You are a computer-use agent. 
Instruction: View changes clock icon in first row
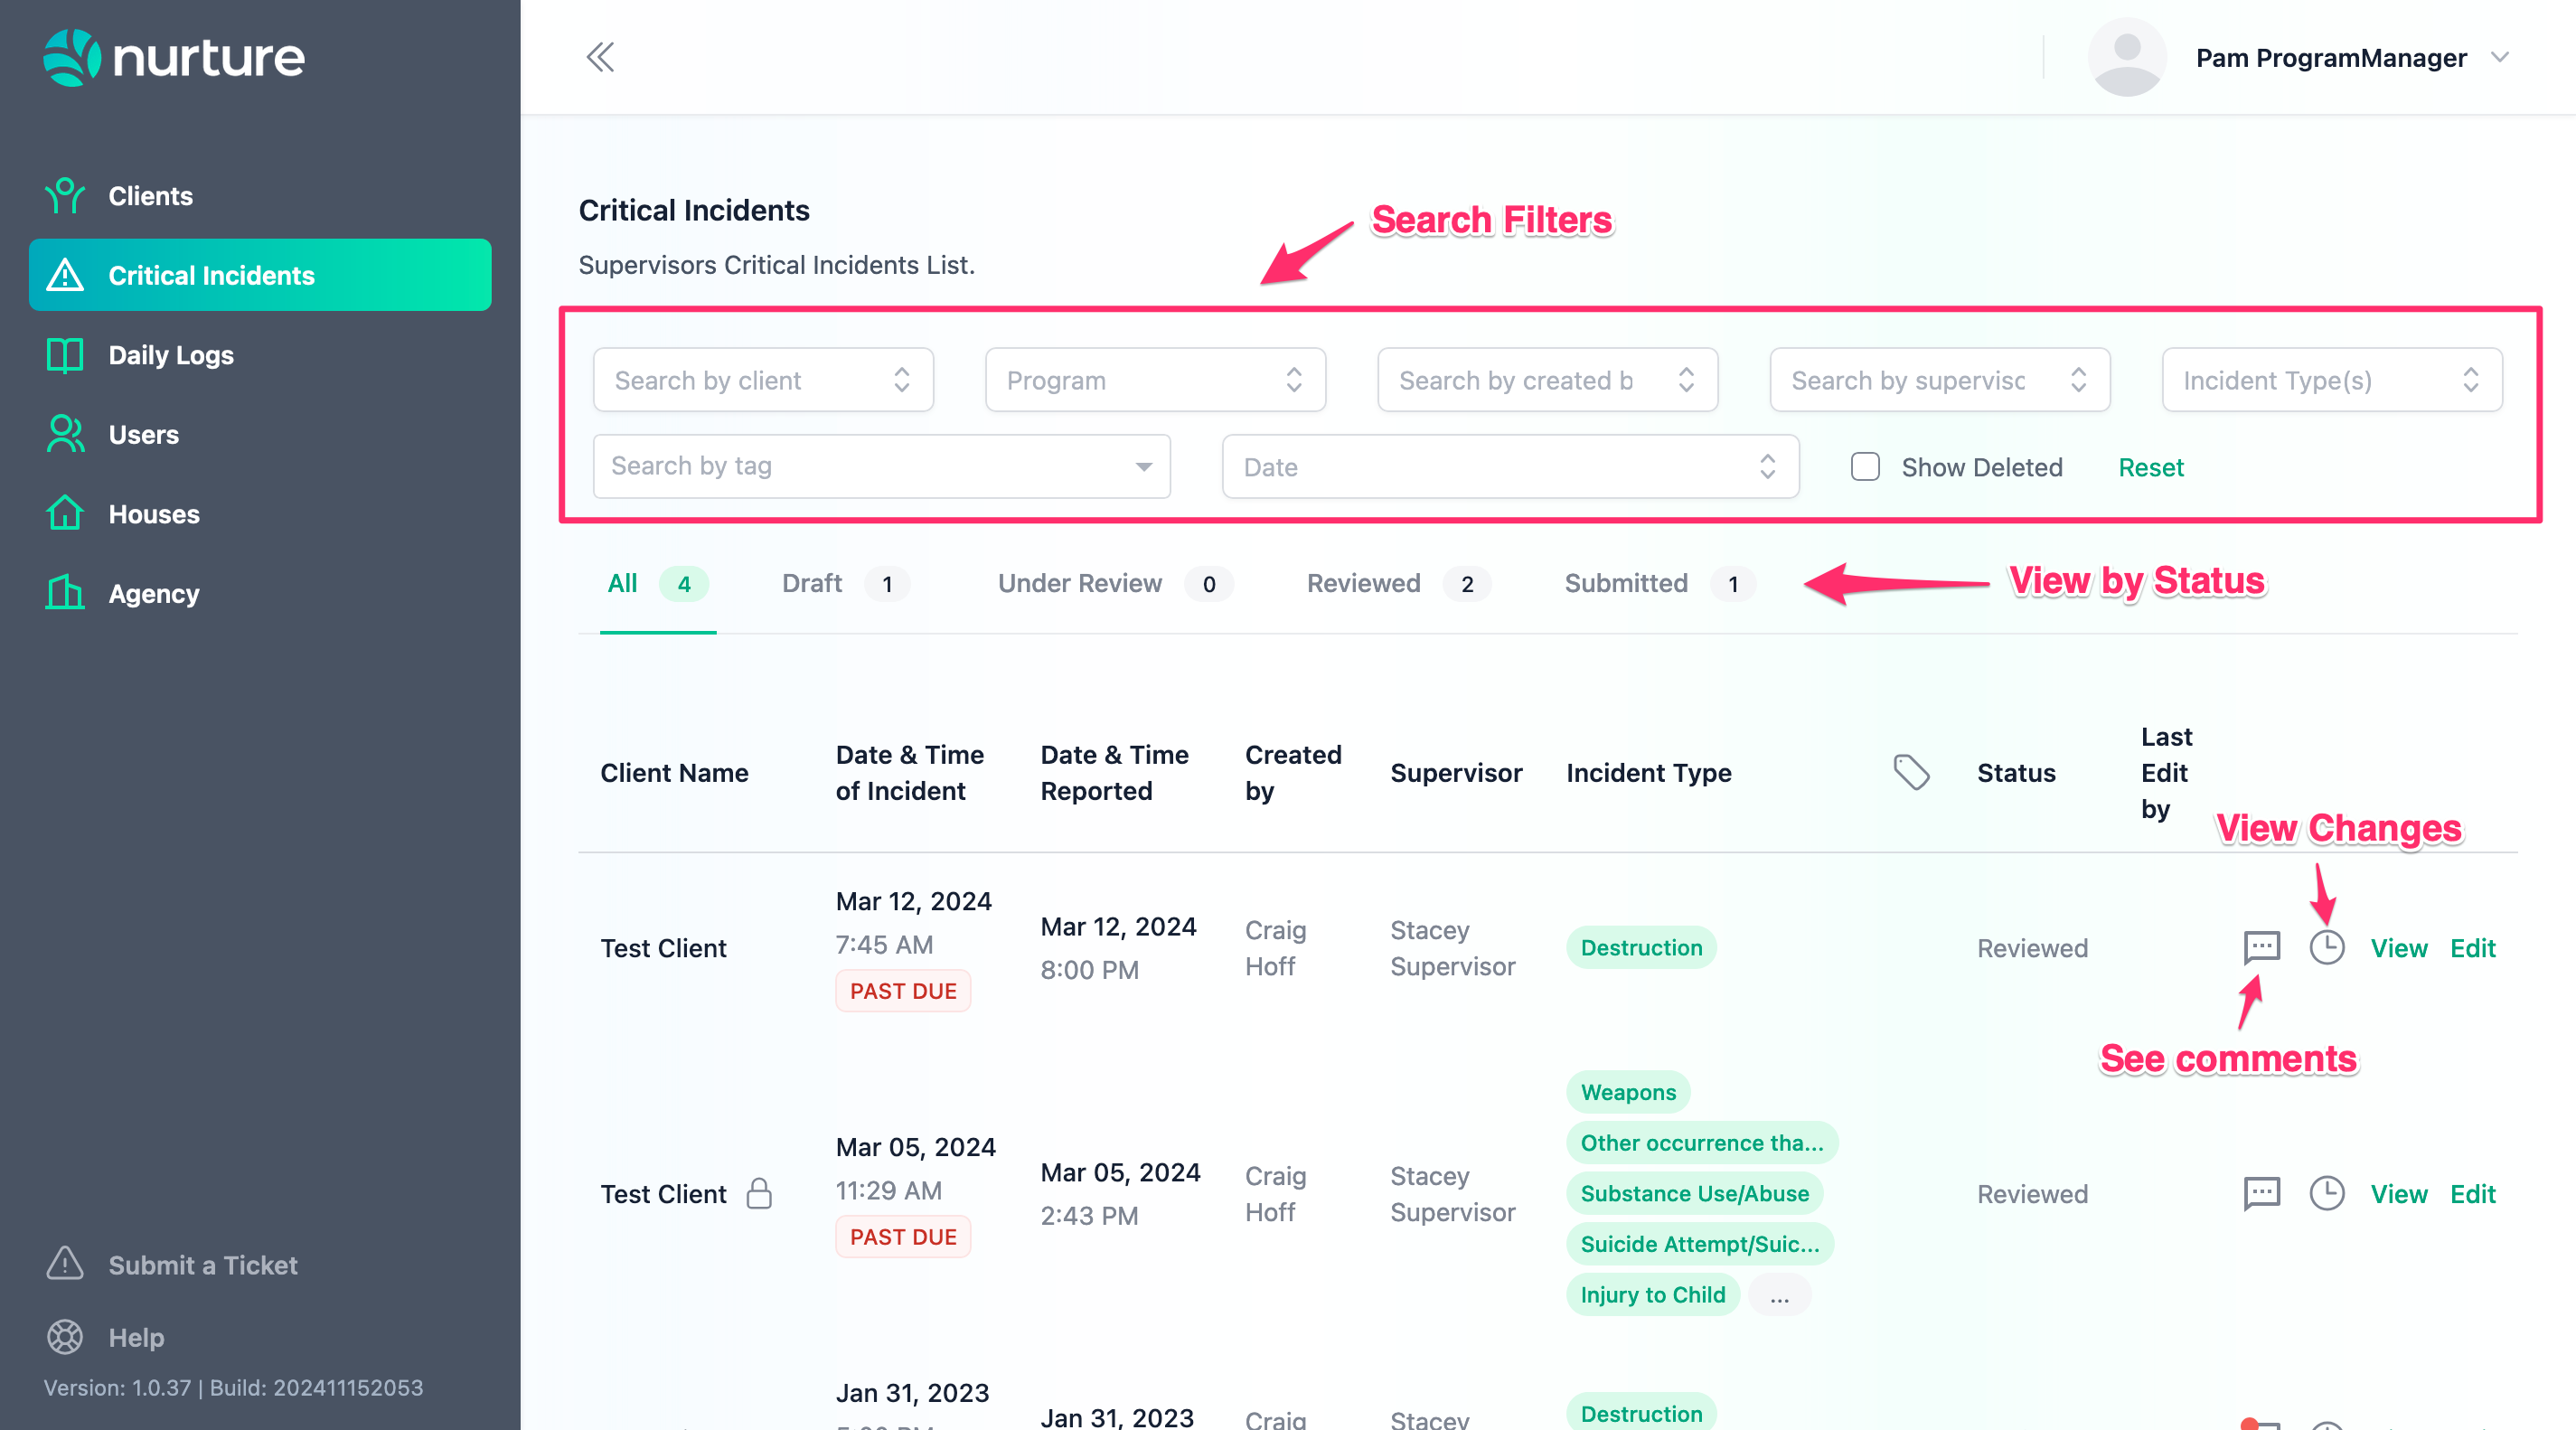coord(2326,947)
